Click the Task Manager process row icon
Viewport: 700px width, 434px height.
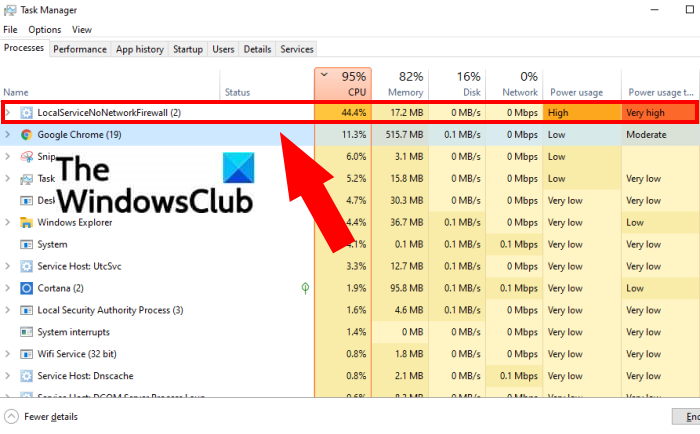26,179
